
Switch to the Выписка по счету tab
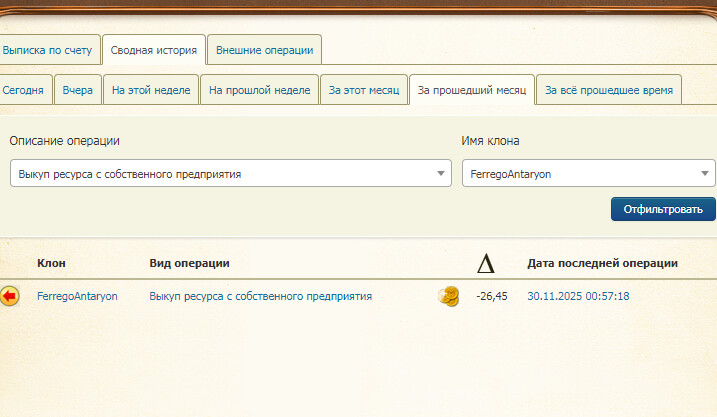[x=48, y=49]
